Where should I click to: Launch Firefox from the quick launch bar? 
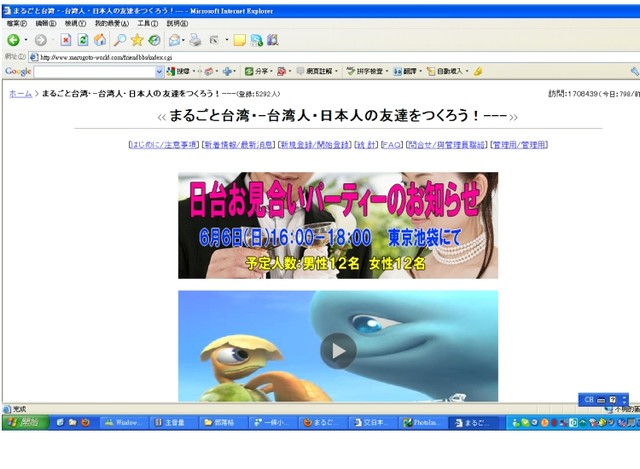tap(85, 422)
